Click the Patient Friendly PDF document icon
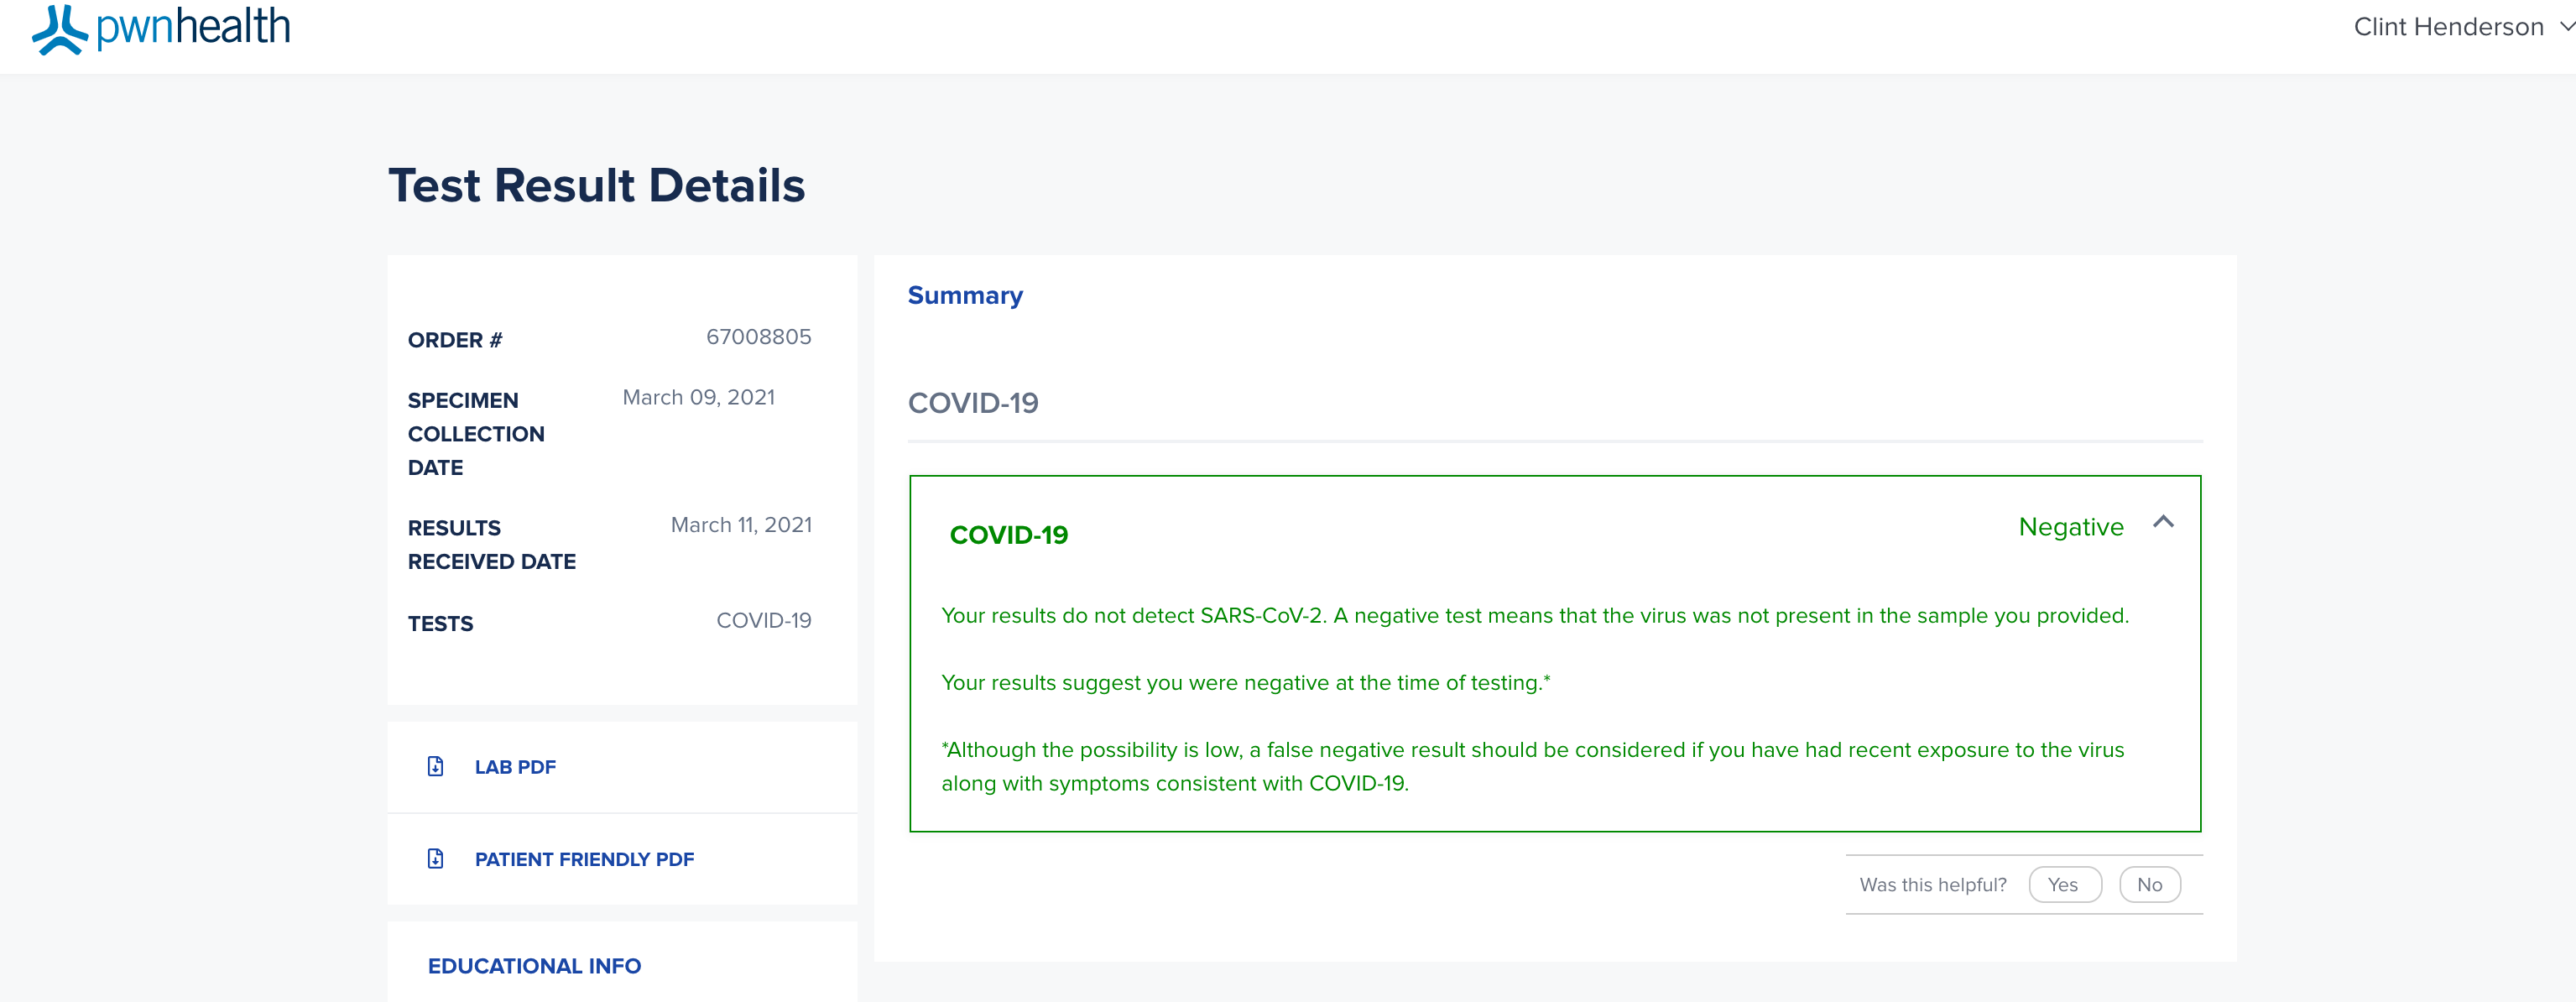This screenshot has width=2576, height=1002. pyautogui.click(x=435, y=858)
